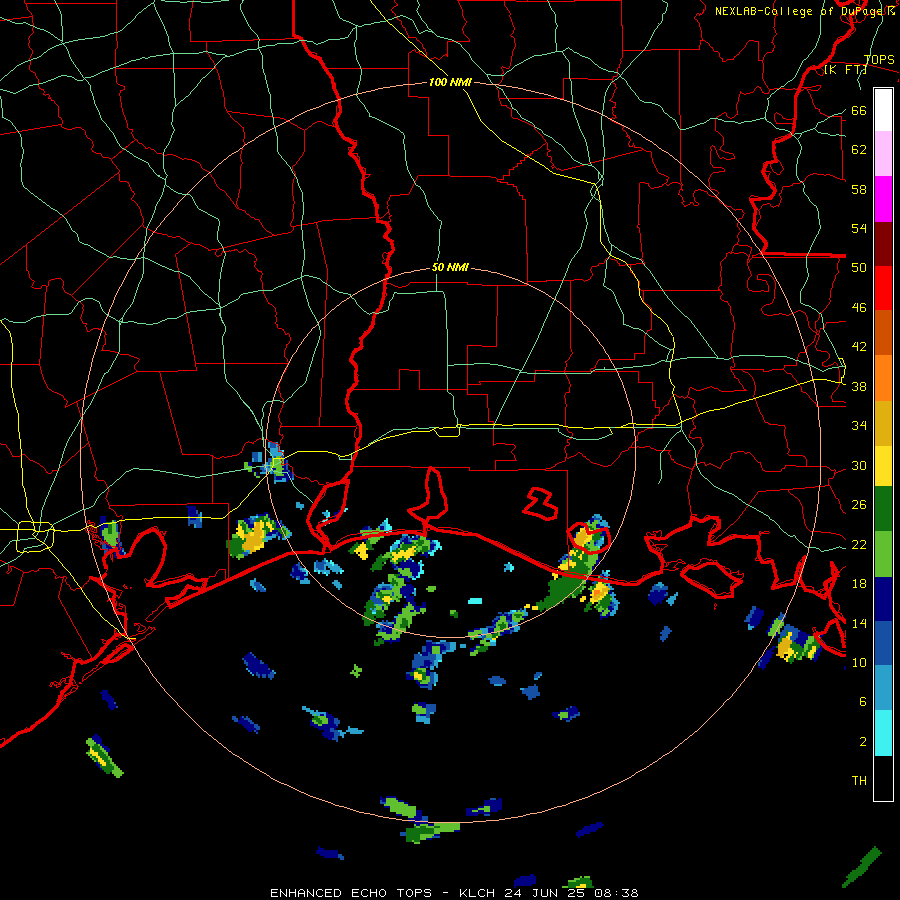Click the '50 NMI' range ring label
This screenshot has width=900, height=900.
pos(451,267)
